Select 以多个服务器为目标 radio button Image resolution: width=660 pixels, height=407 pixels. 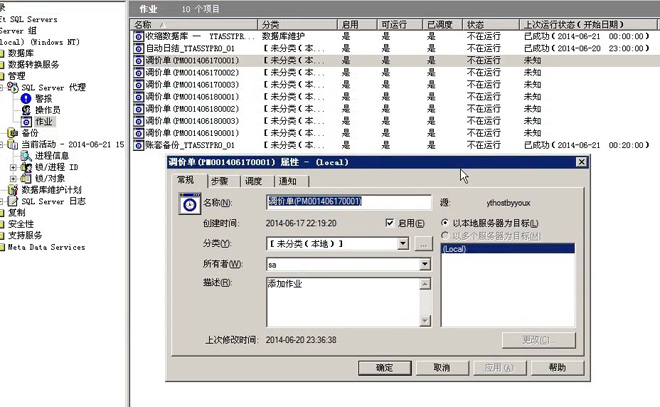pyautogui.click(x=444, y=235)
